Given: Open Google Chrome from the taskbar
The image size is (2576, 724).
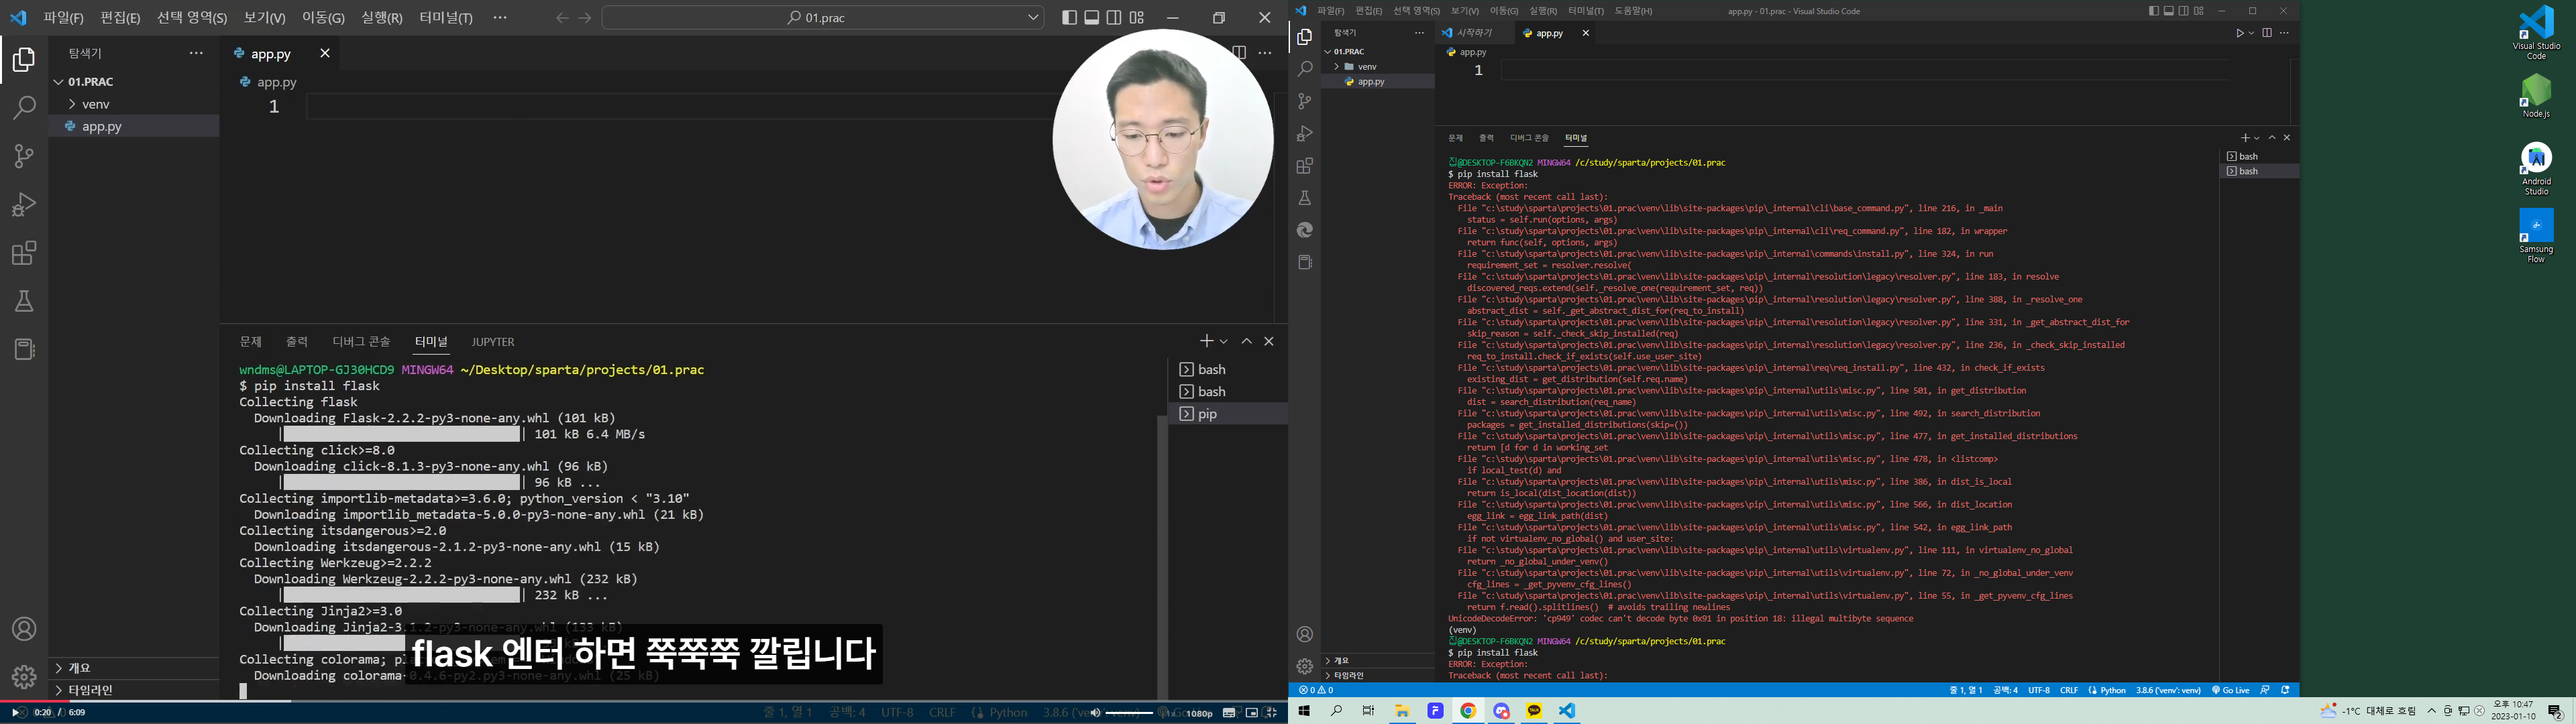Looking at the screenshot, I should [1468, 711].
